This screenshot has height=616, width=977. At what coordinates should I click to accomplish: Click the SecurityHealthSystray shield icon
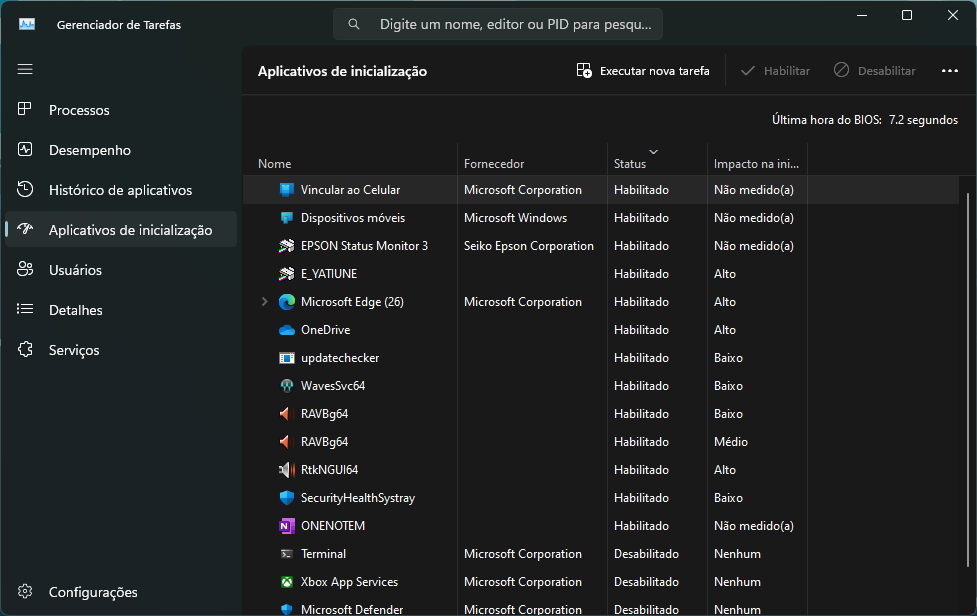coord(287,498)
